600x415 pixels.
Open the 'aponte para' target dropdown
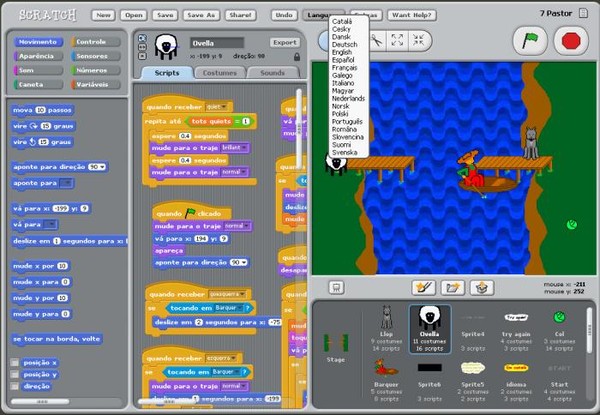(66, 183)
